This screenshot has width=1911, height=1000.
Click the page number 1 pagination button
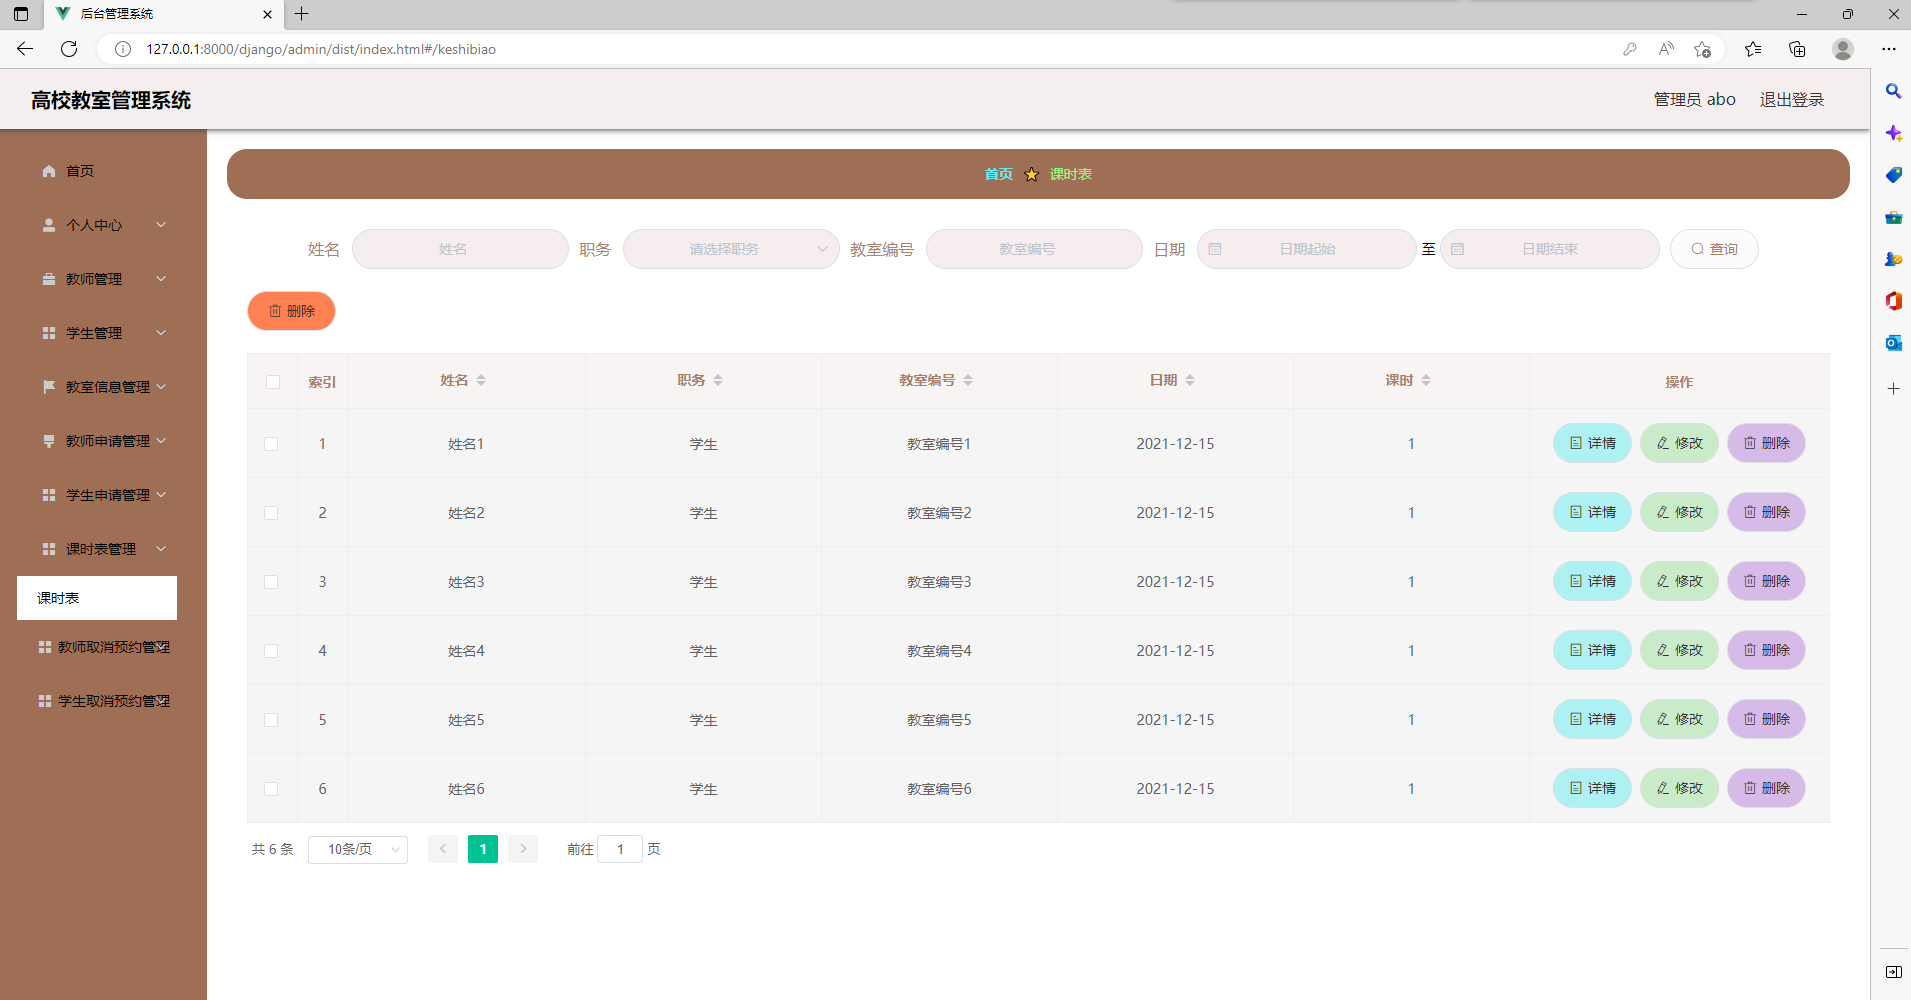click(x=483, y=849)
